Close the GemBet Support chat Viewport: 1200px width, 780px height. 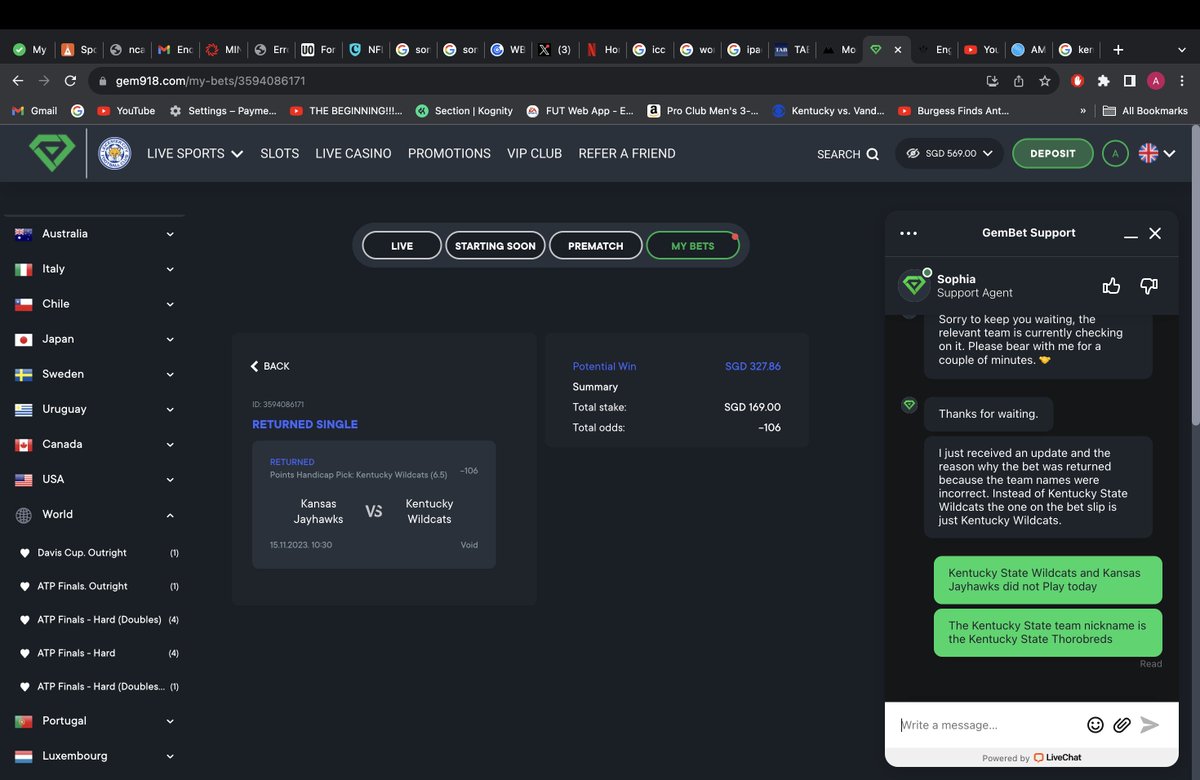click(x=1155, y=233)
